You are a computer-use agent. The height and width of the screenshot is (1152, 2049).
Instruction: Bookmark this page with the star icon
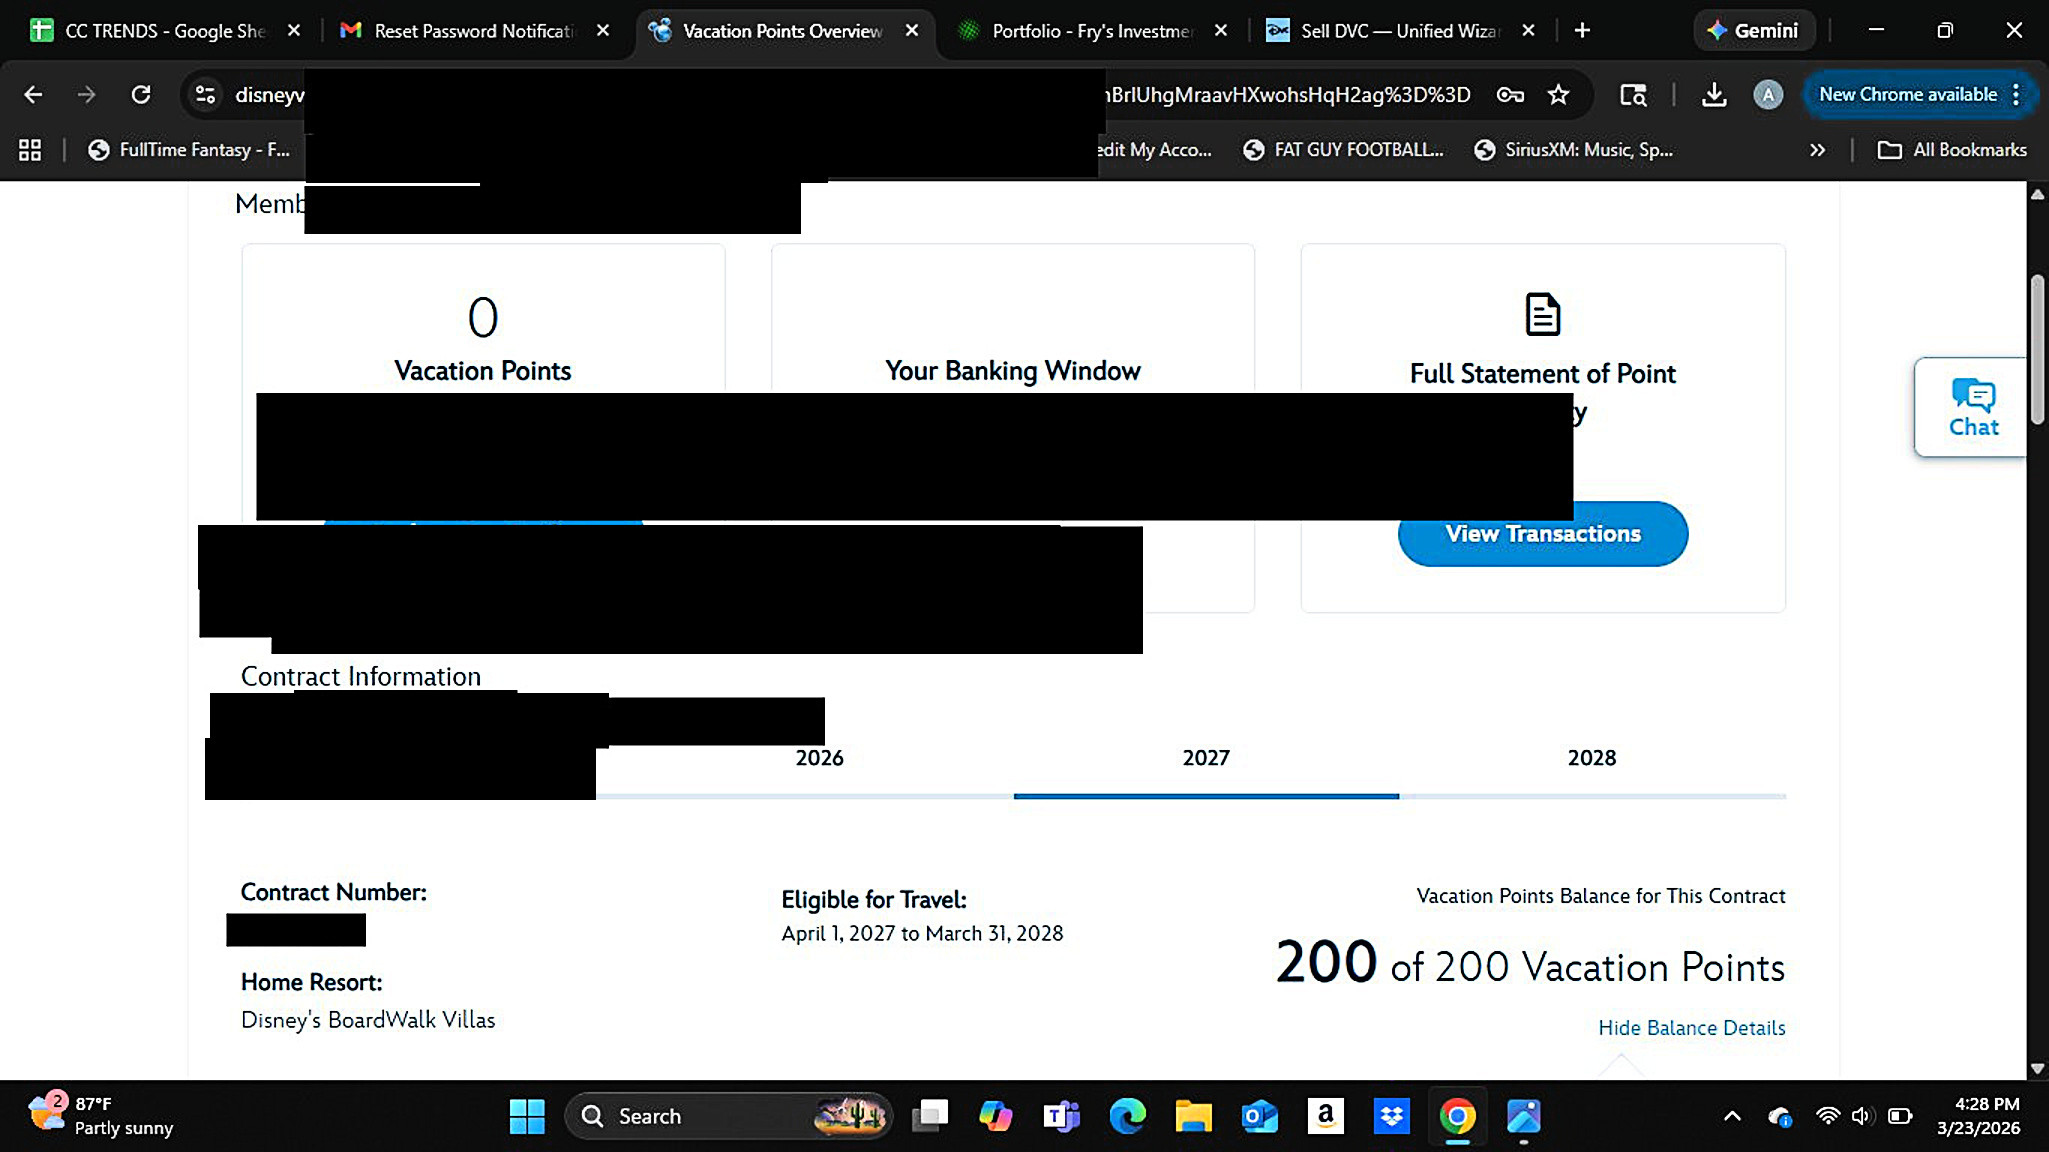coord(1558,95)
